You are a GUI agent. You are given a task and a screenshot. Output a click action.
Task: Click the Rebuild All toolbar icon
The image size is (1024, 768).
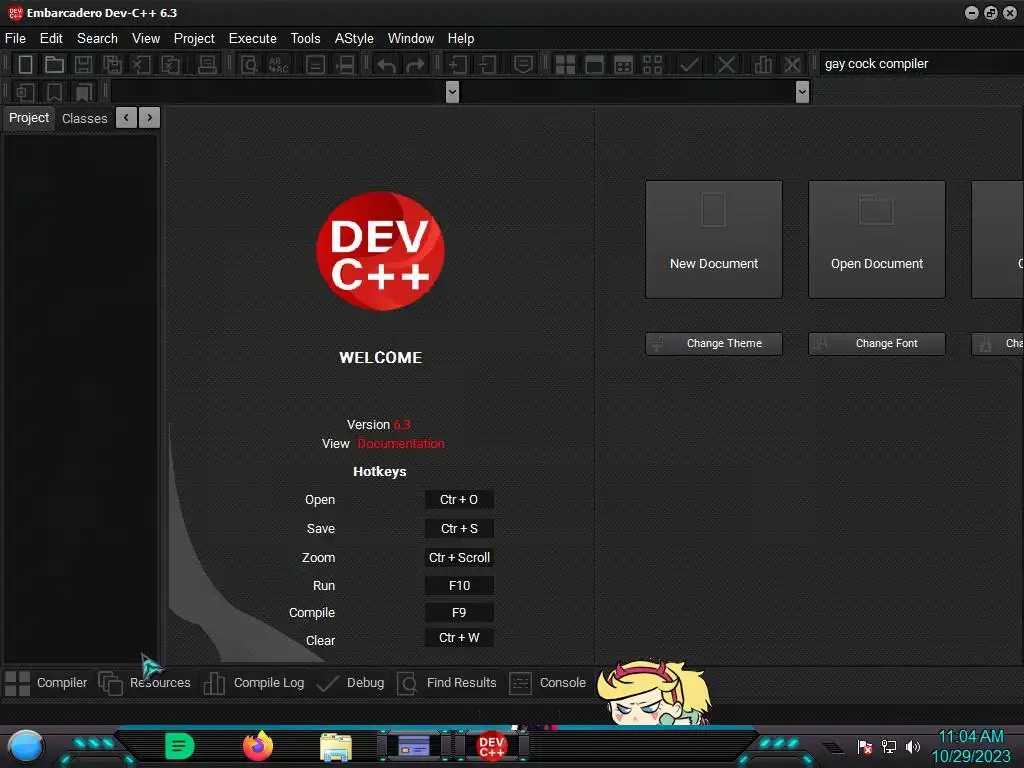click(x=652, y=64)
